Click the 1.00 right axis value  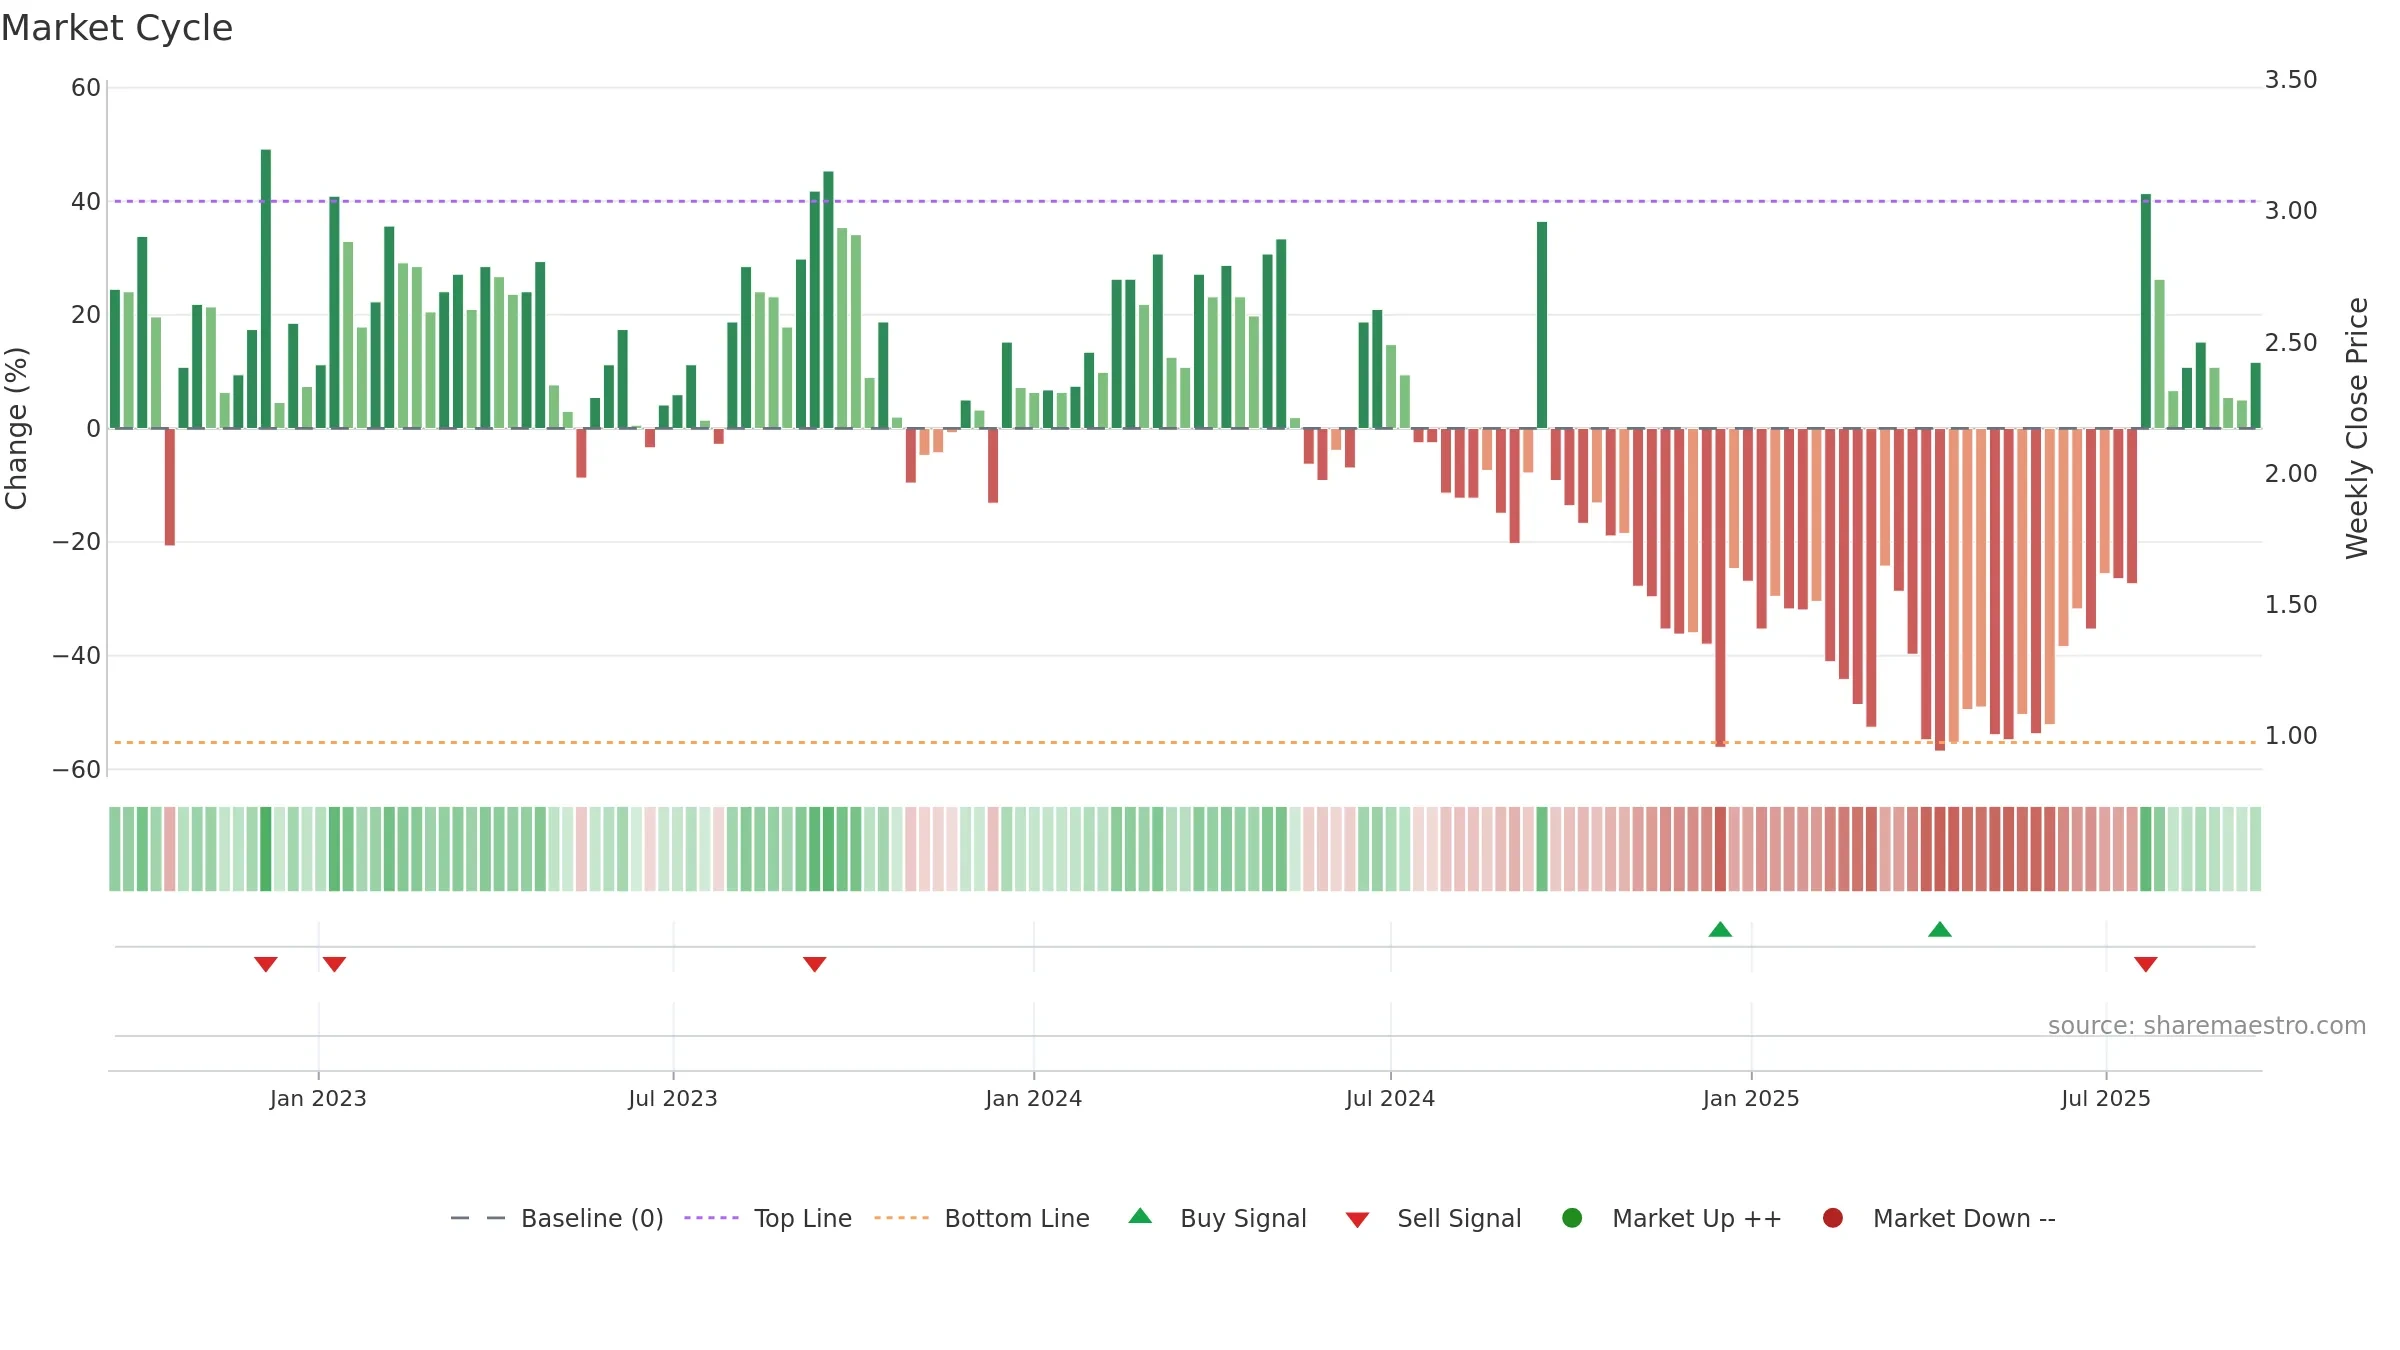pyautogui.click(x=2291, y=736)
